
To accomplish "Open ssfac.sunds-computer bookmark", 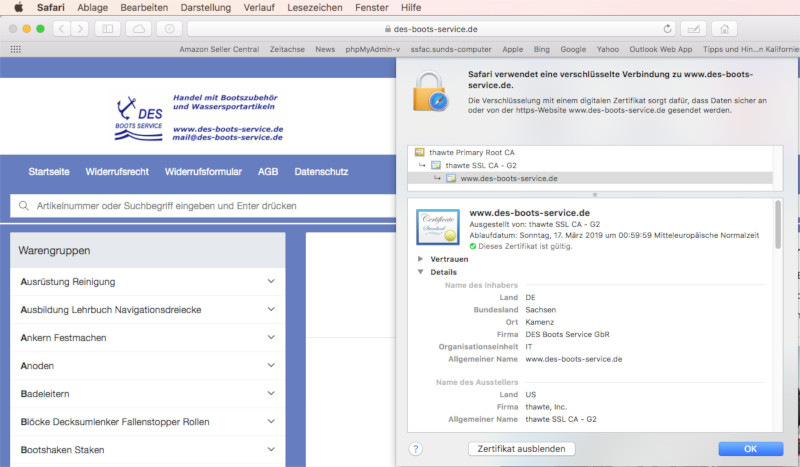I will point(451,49).
